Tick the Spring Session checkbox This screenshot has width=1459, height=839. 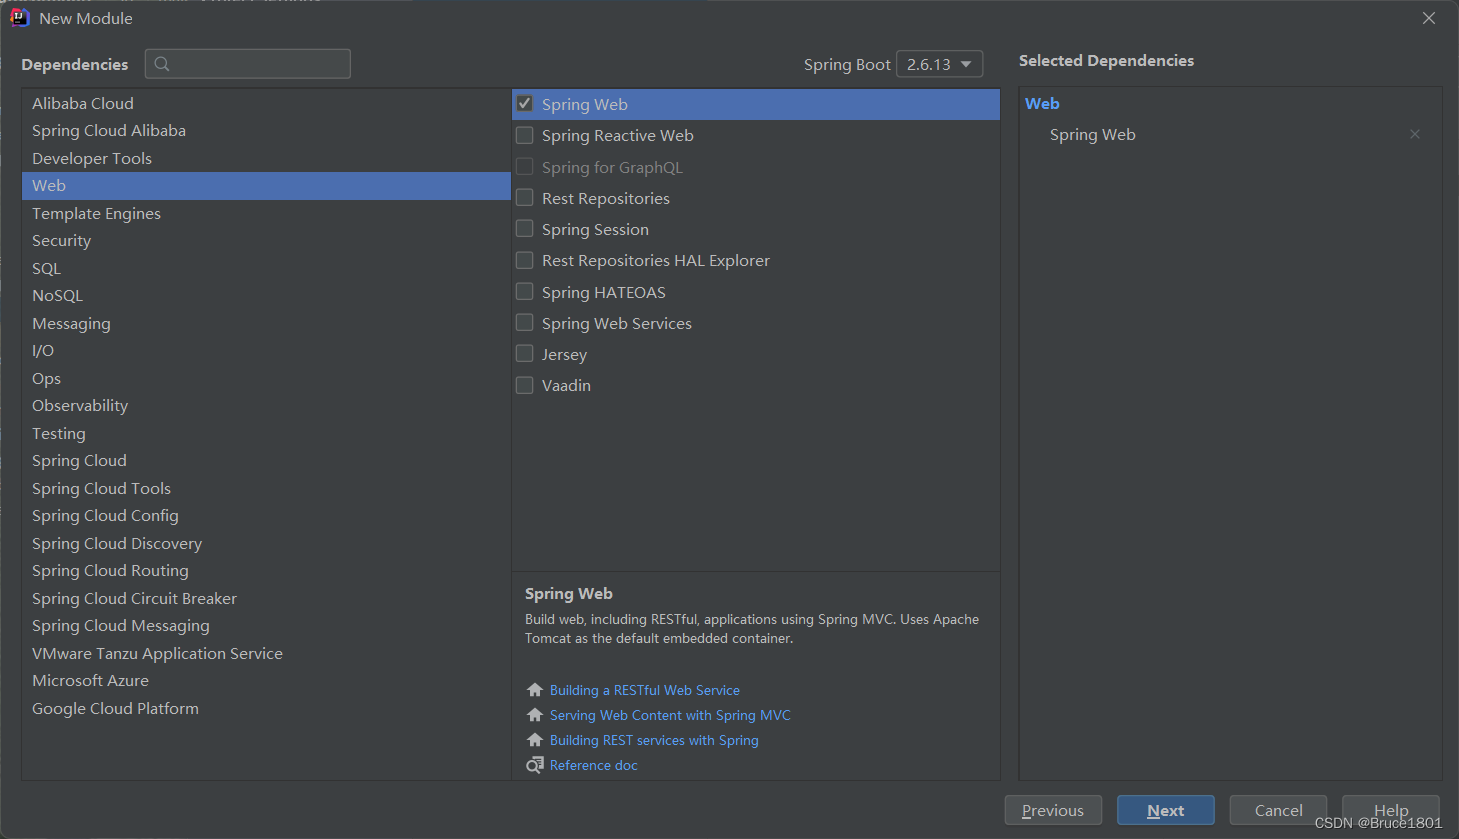pyautogui.click(x=524, y=229)
